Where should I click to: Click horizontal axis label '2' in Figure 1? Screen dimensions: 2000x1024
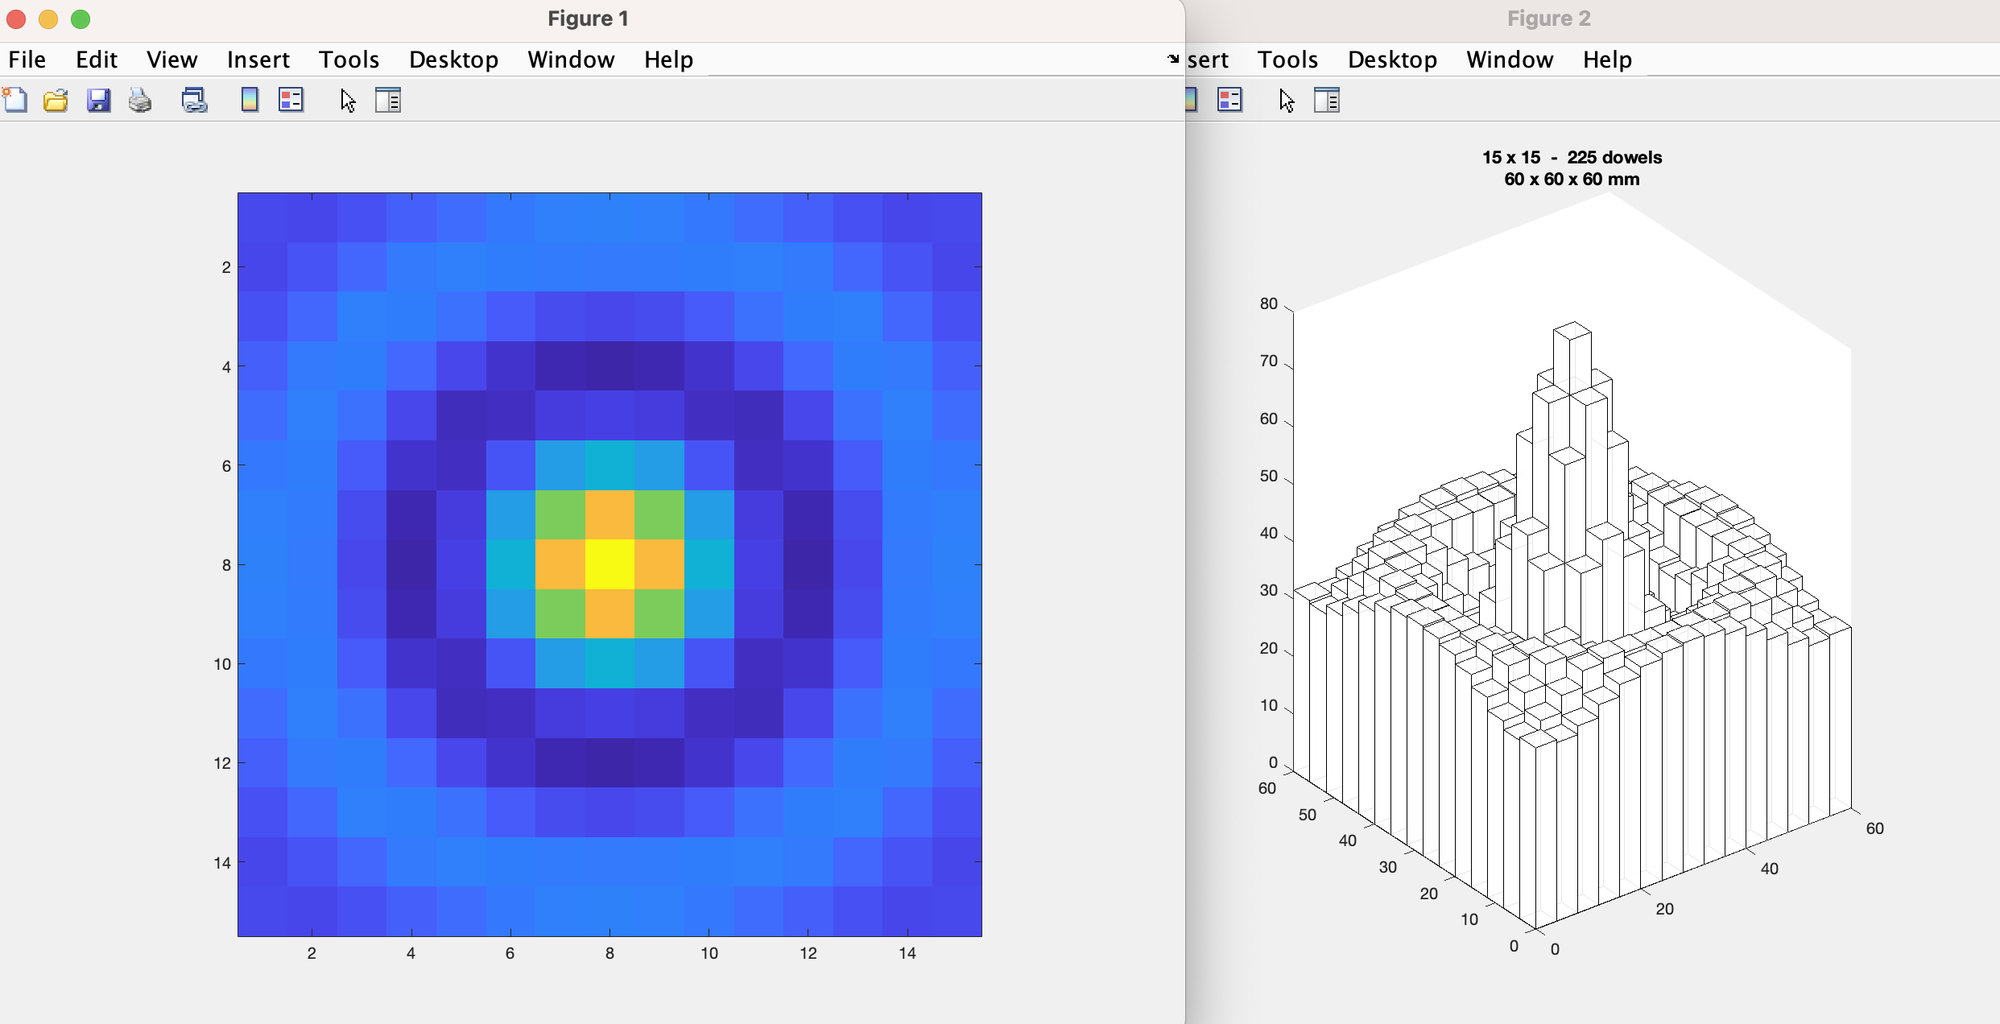(312, 953)
